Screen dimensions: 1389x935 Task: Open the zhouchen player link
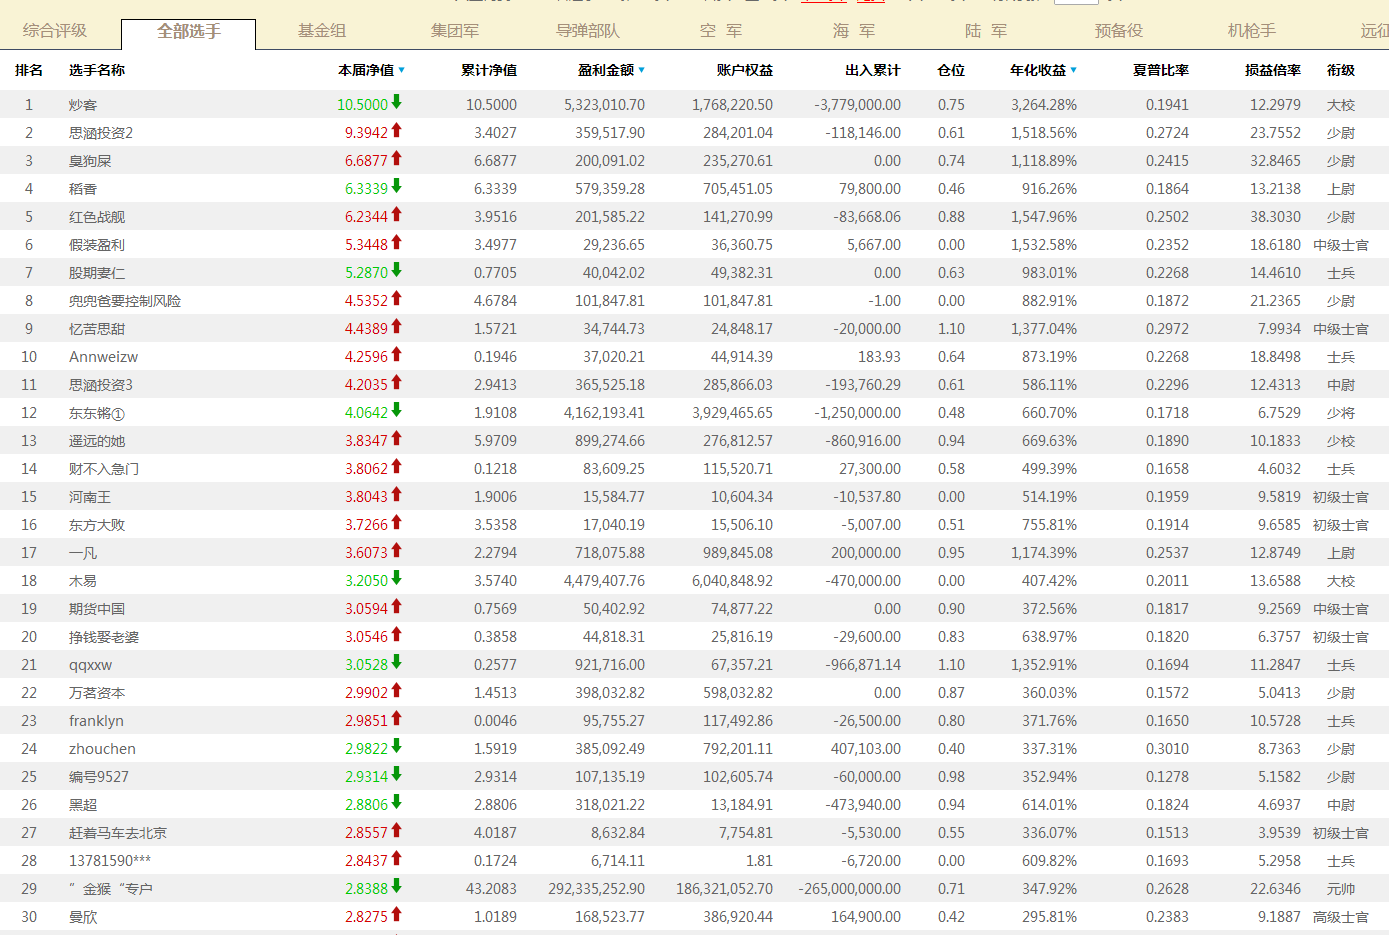102,749
